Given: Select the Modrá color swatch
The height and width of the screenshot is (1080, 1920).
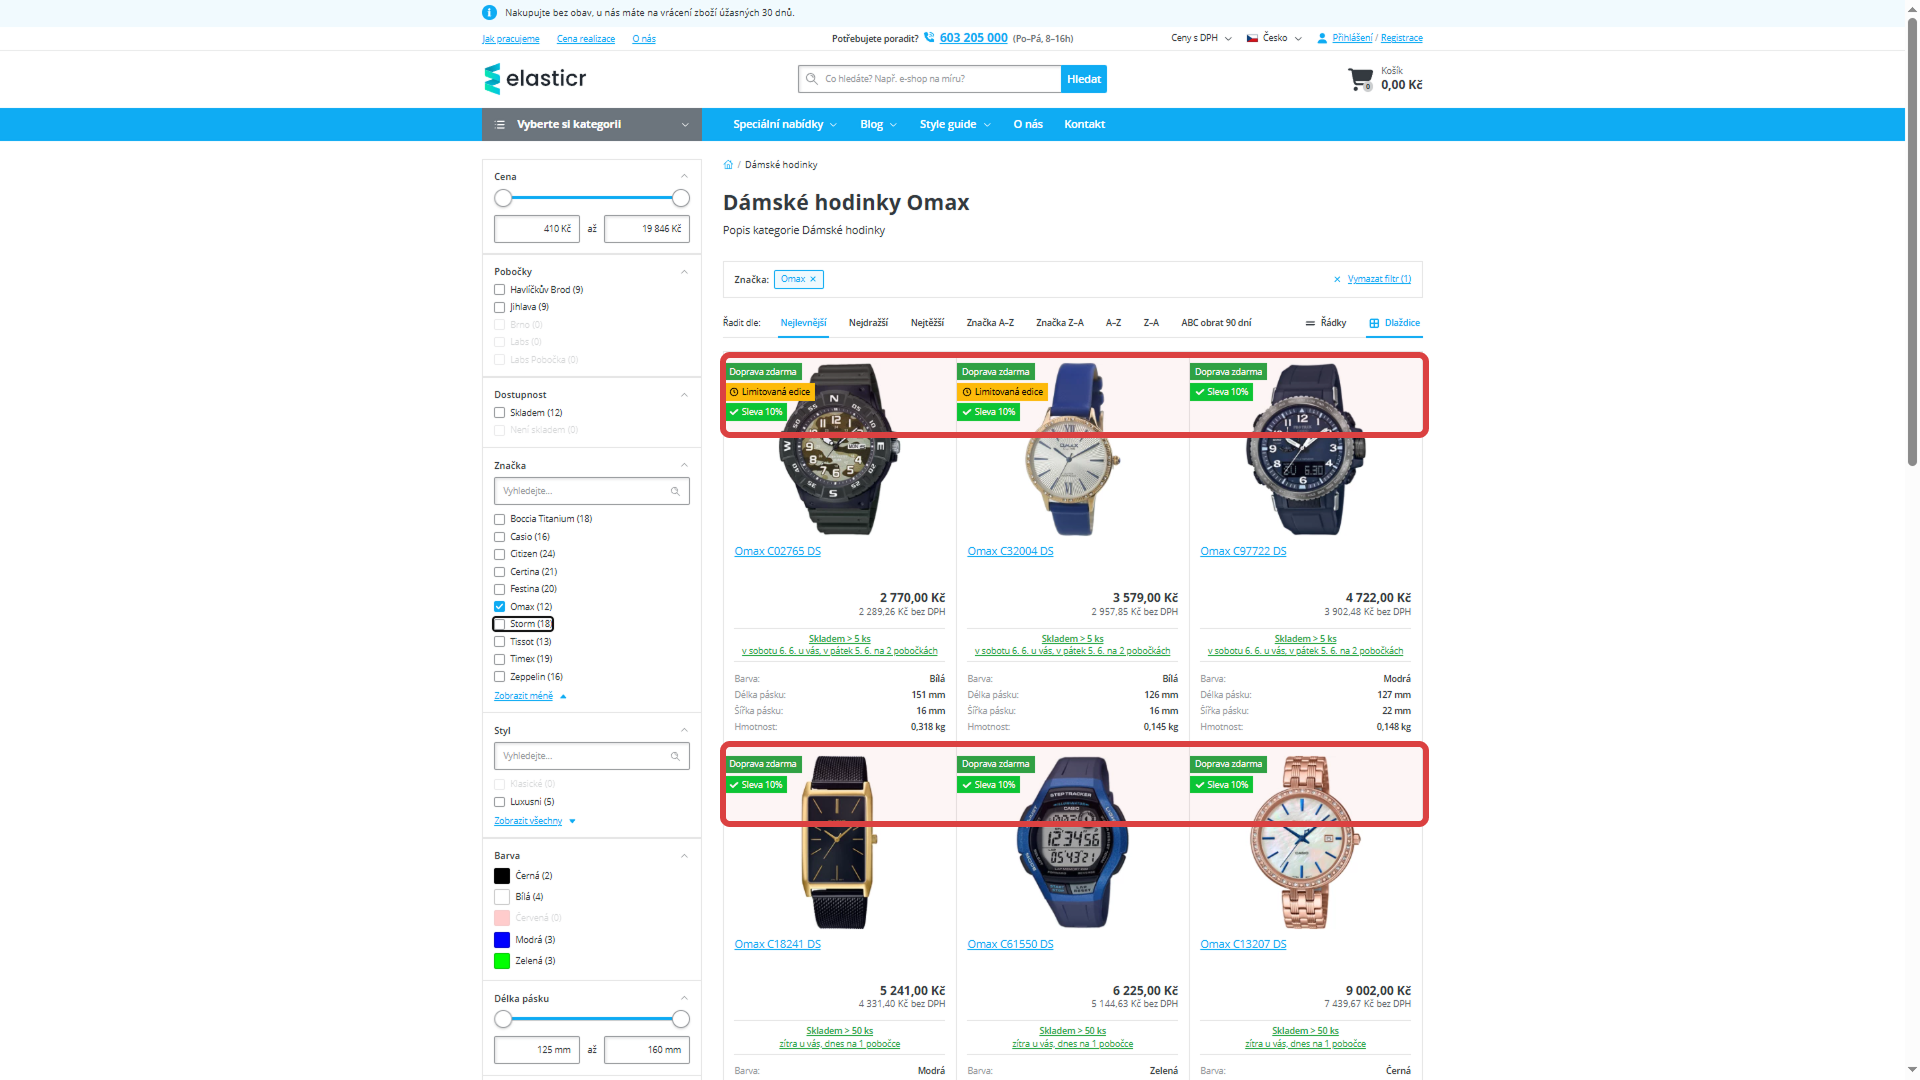Looking at the screenshot, I should tap(502, 940).
